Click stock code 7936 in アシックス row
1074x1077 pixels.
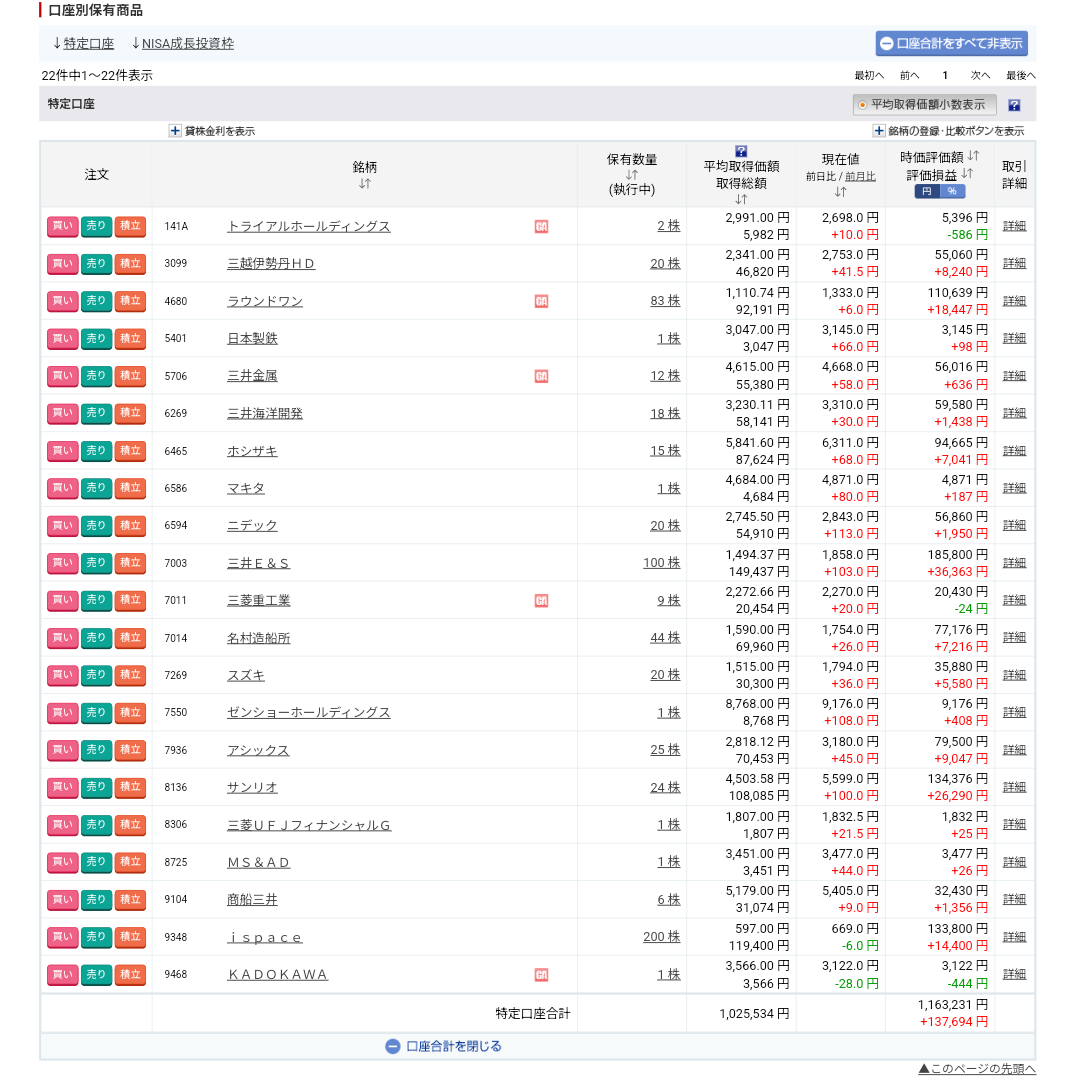(176, 750)
